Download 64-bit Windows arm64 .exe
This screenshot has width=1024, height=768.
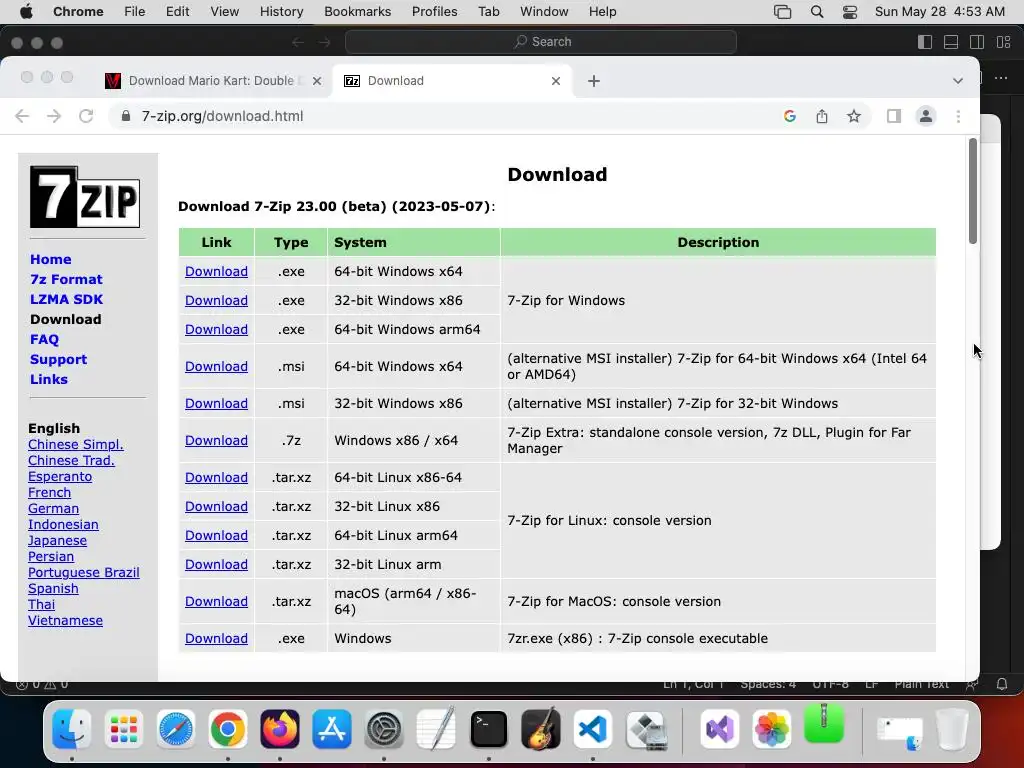click(216, 330)
